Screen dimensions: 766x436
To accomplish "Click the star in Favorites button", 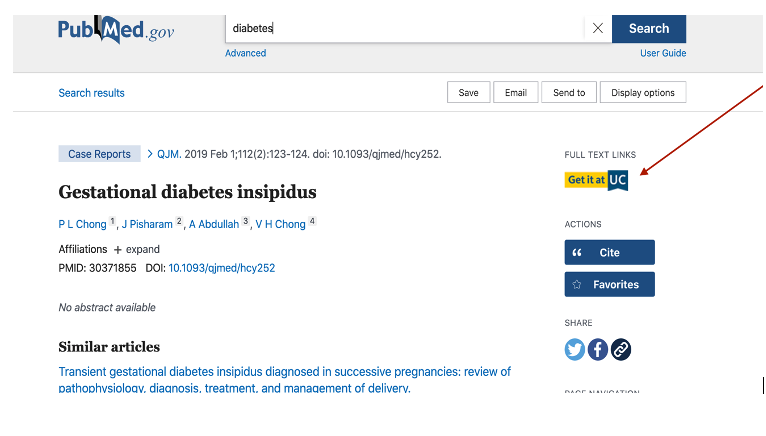I will point(577,284).
